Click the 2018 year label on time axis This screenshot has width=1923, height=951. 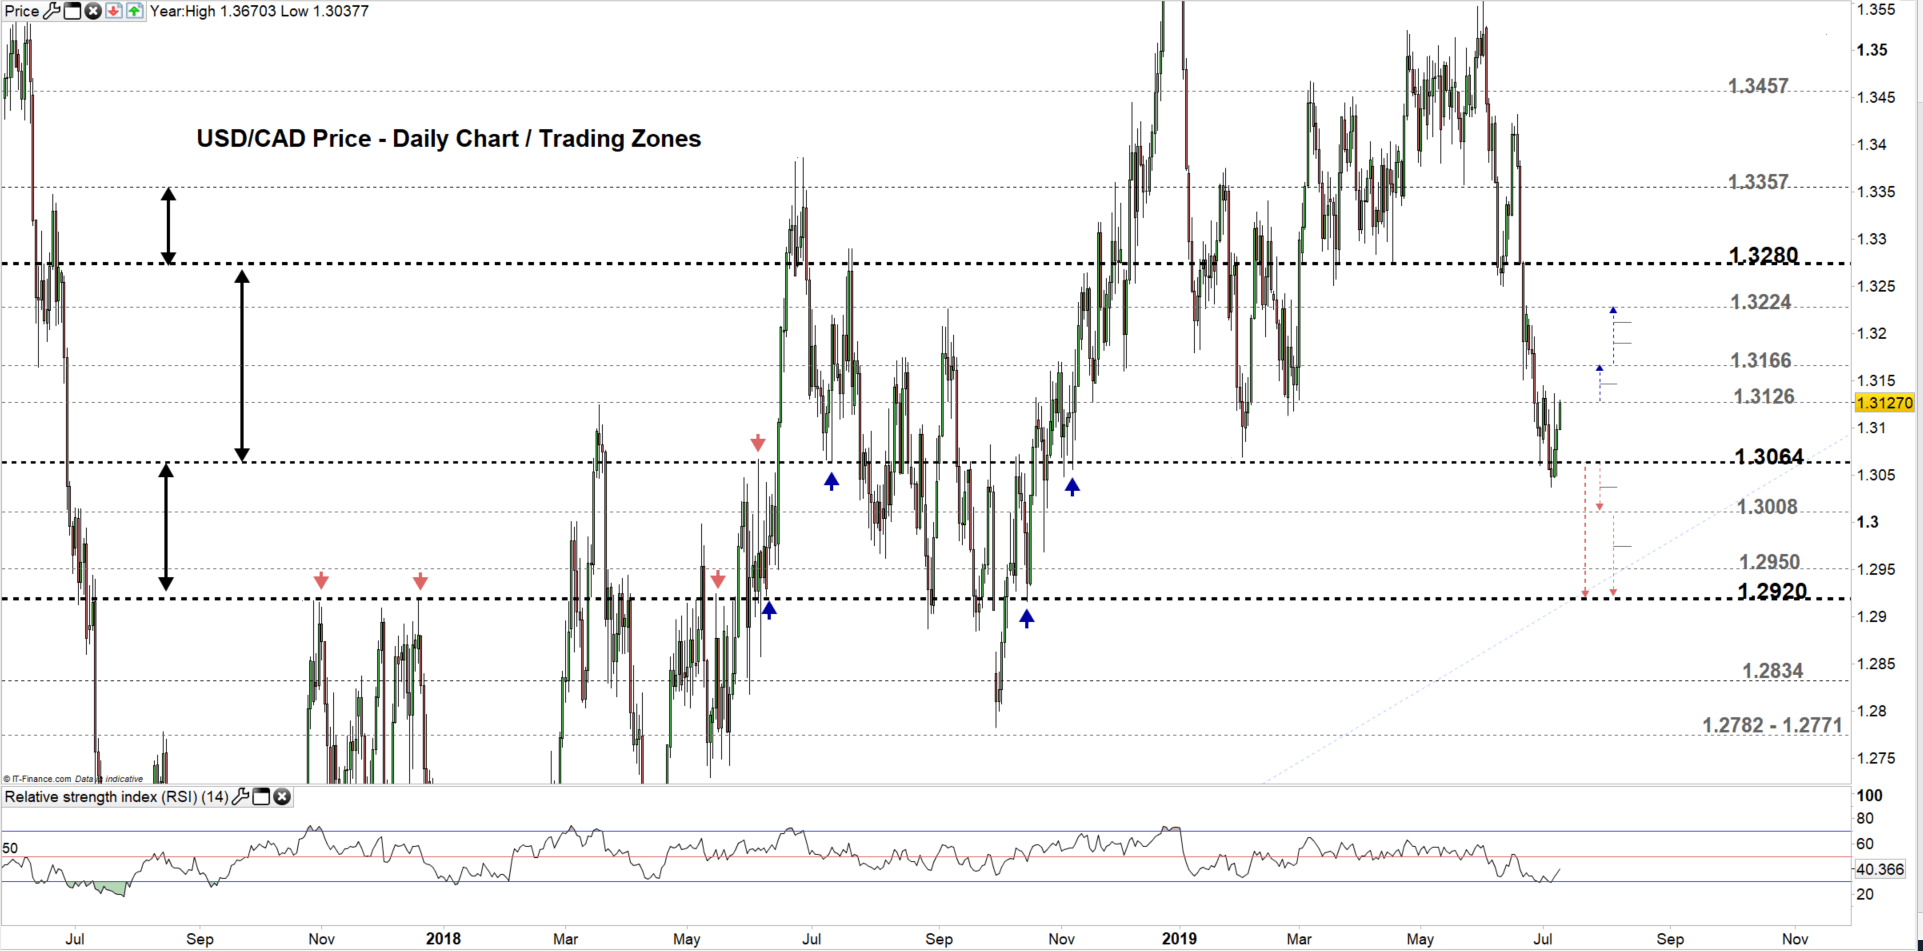[443, 939]
